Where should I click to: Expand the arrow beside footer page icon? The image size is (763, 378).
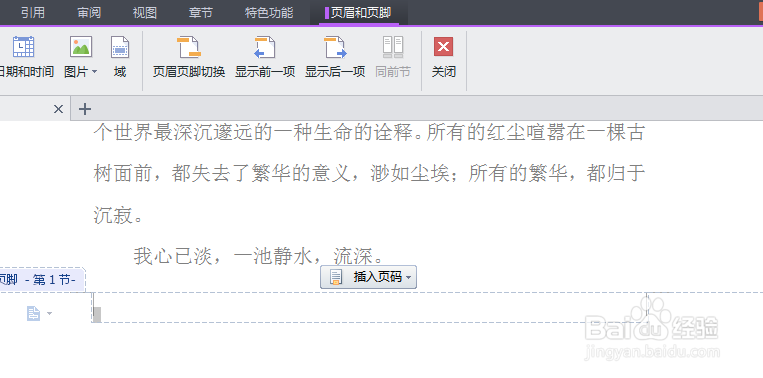pos(49,314)
